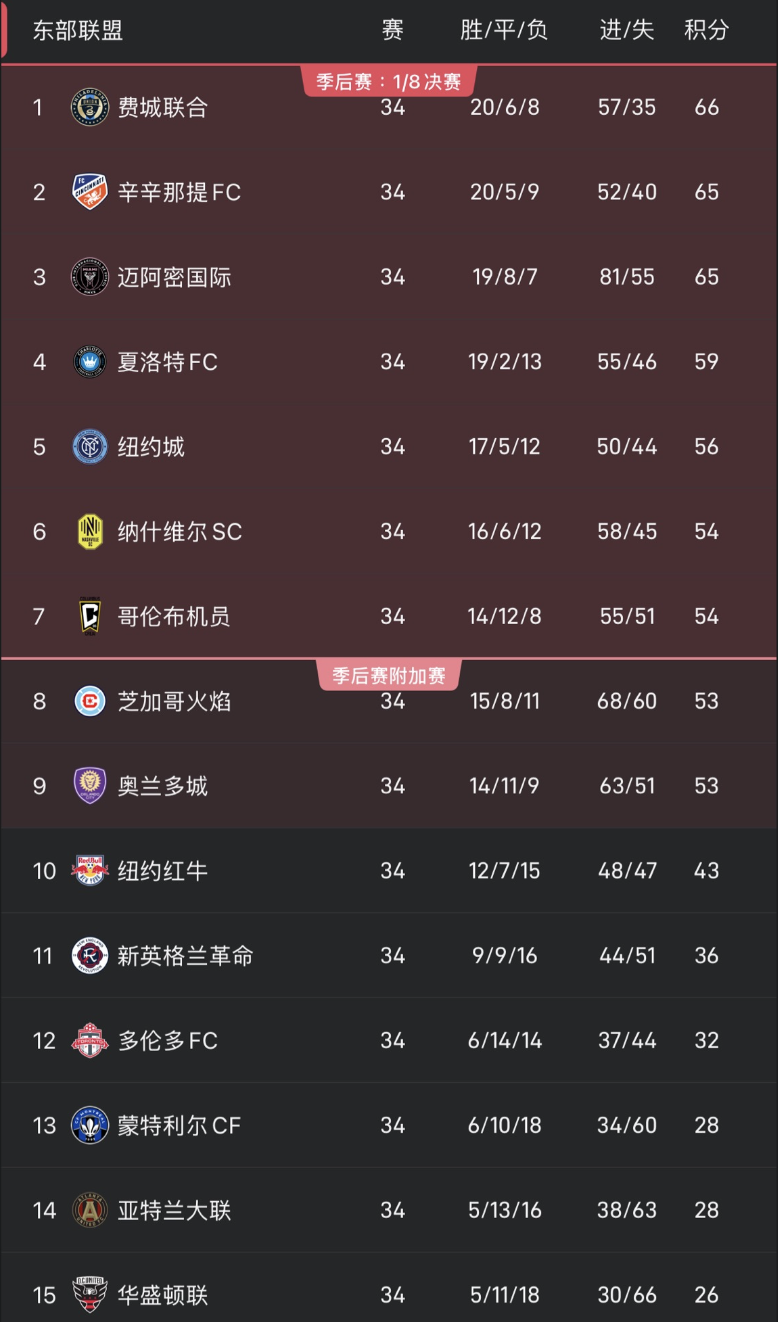
Task: Sort by the 进/失 (goals) column header
Action: 626,31
